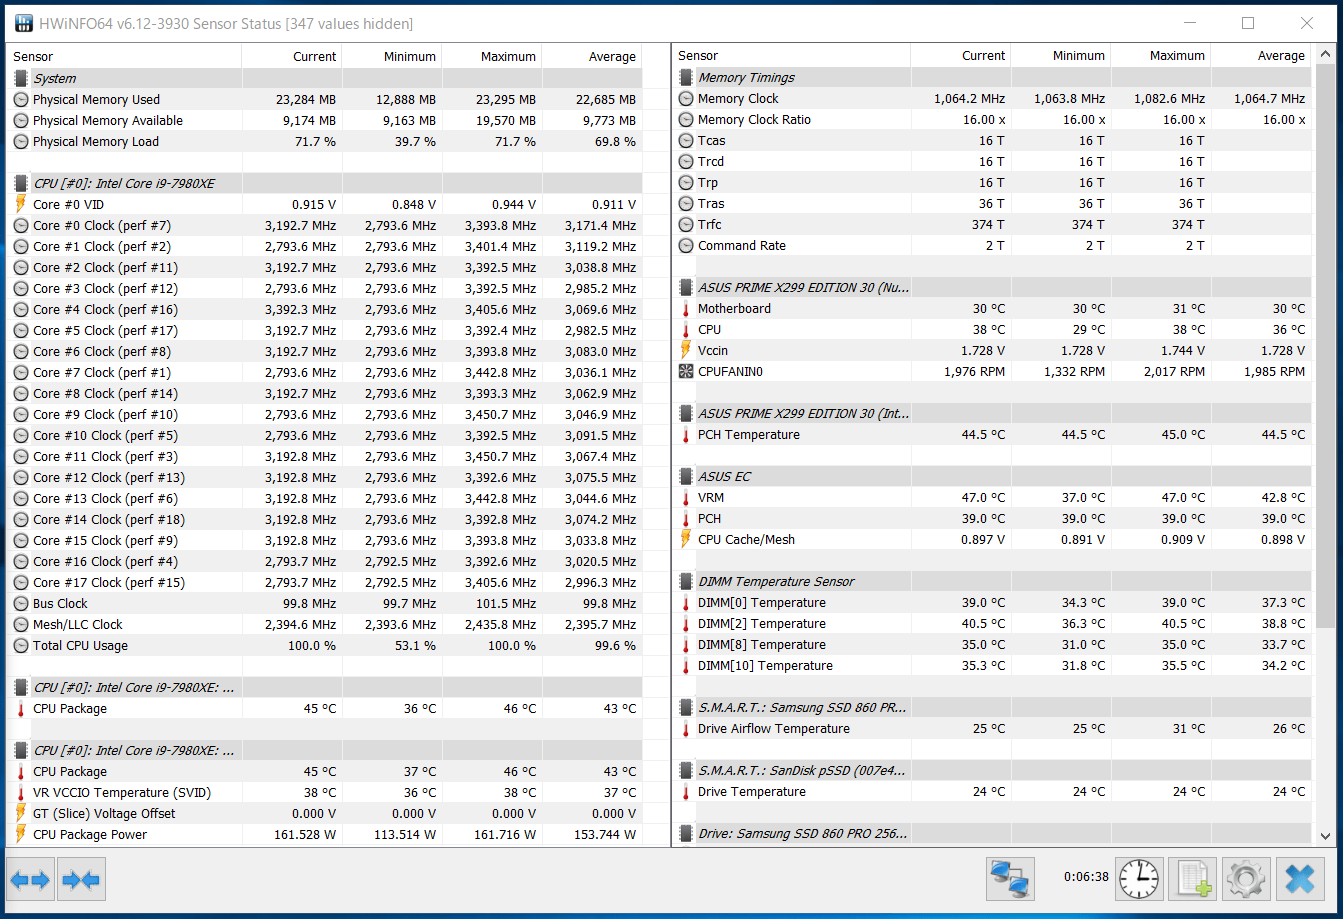This screenshot has height=919, width=1343.
Task: Click the Drive Airflow Temperature thermometer icon
Action: coord(686,728)
